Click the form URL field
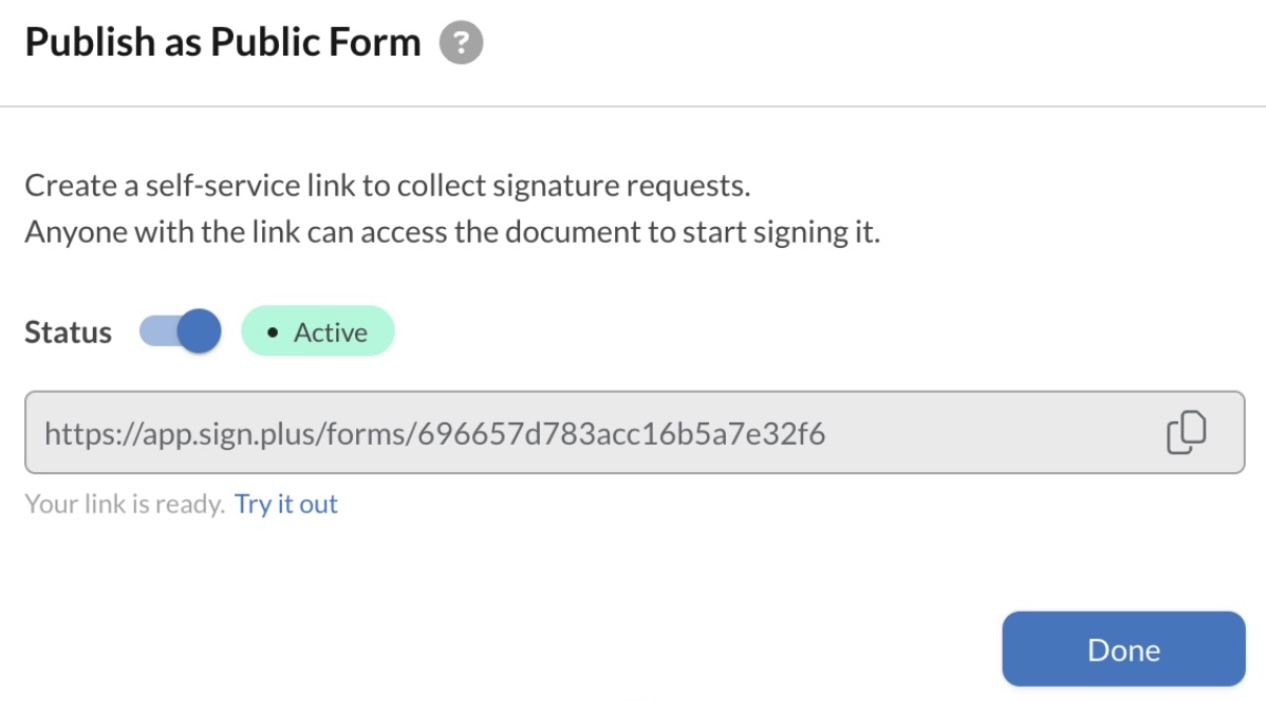 coord(600,433)
